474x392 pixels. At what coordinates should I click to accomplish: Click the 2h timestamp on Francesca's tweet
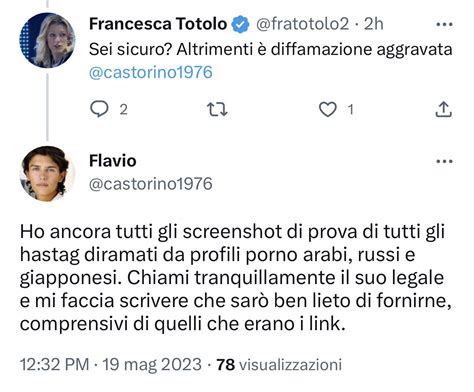click(x=374, y=24)
